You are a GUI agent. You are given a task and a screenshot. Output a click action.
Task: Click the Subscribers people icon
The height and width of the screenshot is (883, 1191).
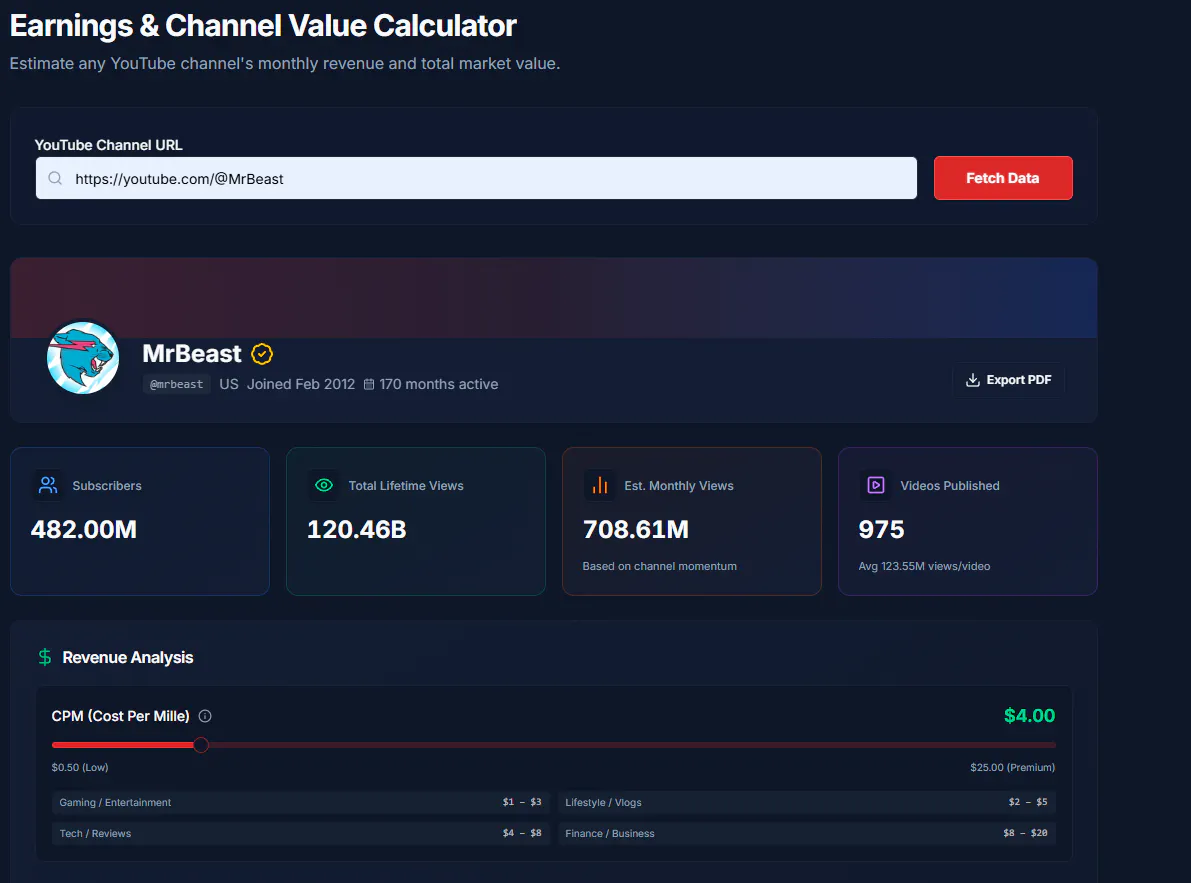coord(48,485)
